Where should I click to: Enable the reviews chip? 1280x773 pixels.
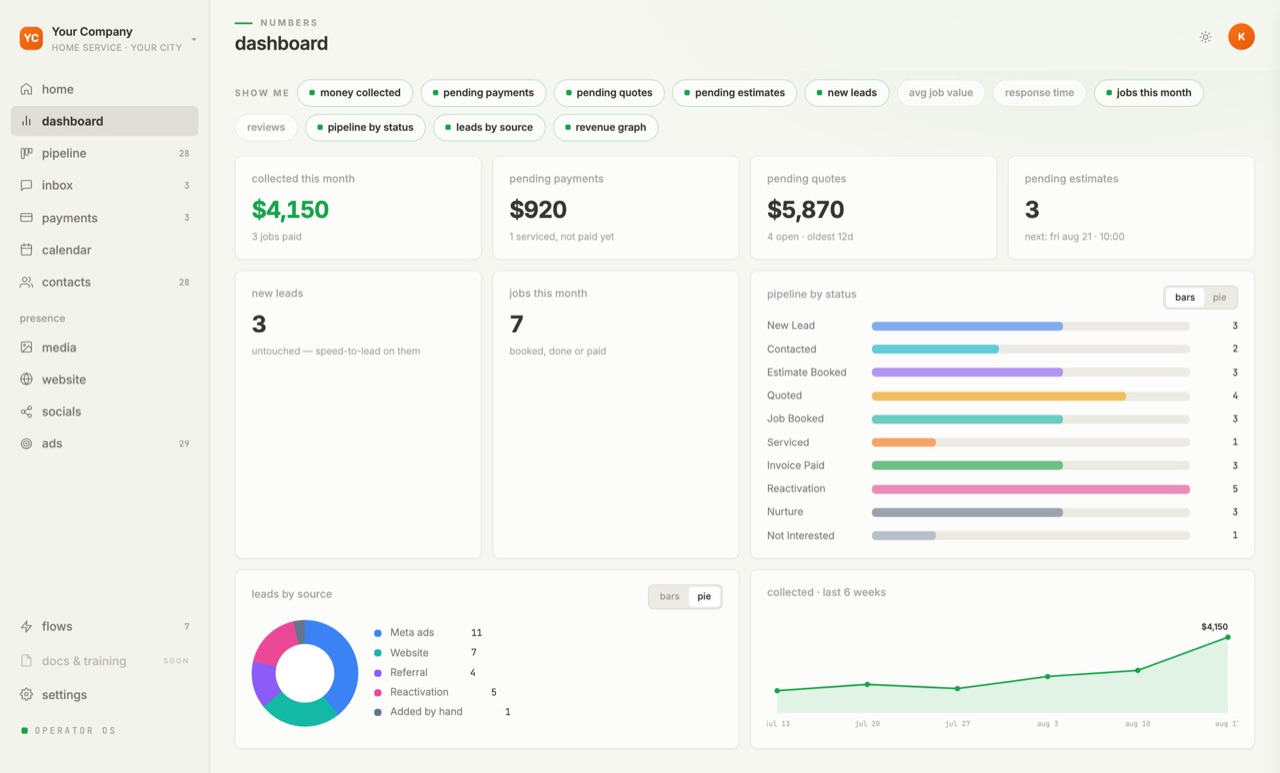[266, 127]
